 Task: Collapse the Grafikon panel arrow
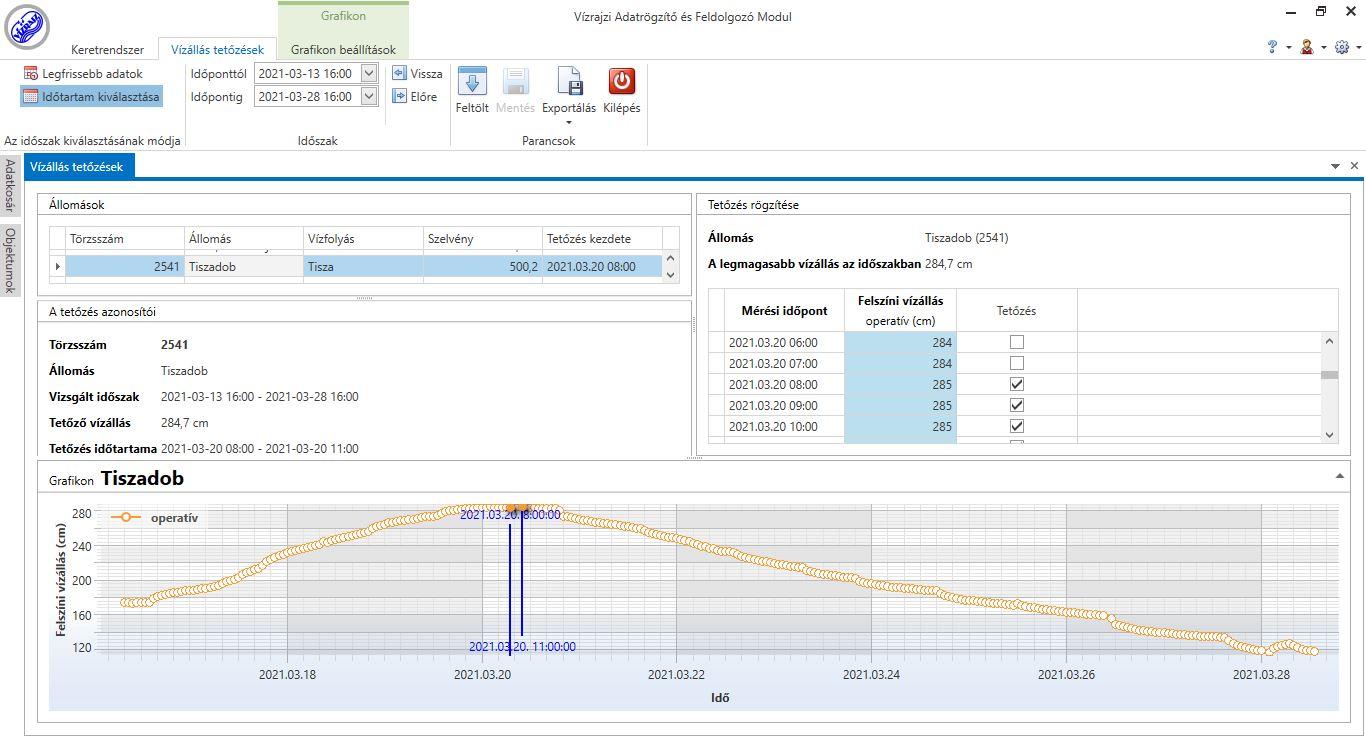pyautogui.click(x=1339, y=476)
